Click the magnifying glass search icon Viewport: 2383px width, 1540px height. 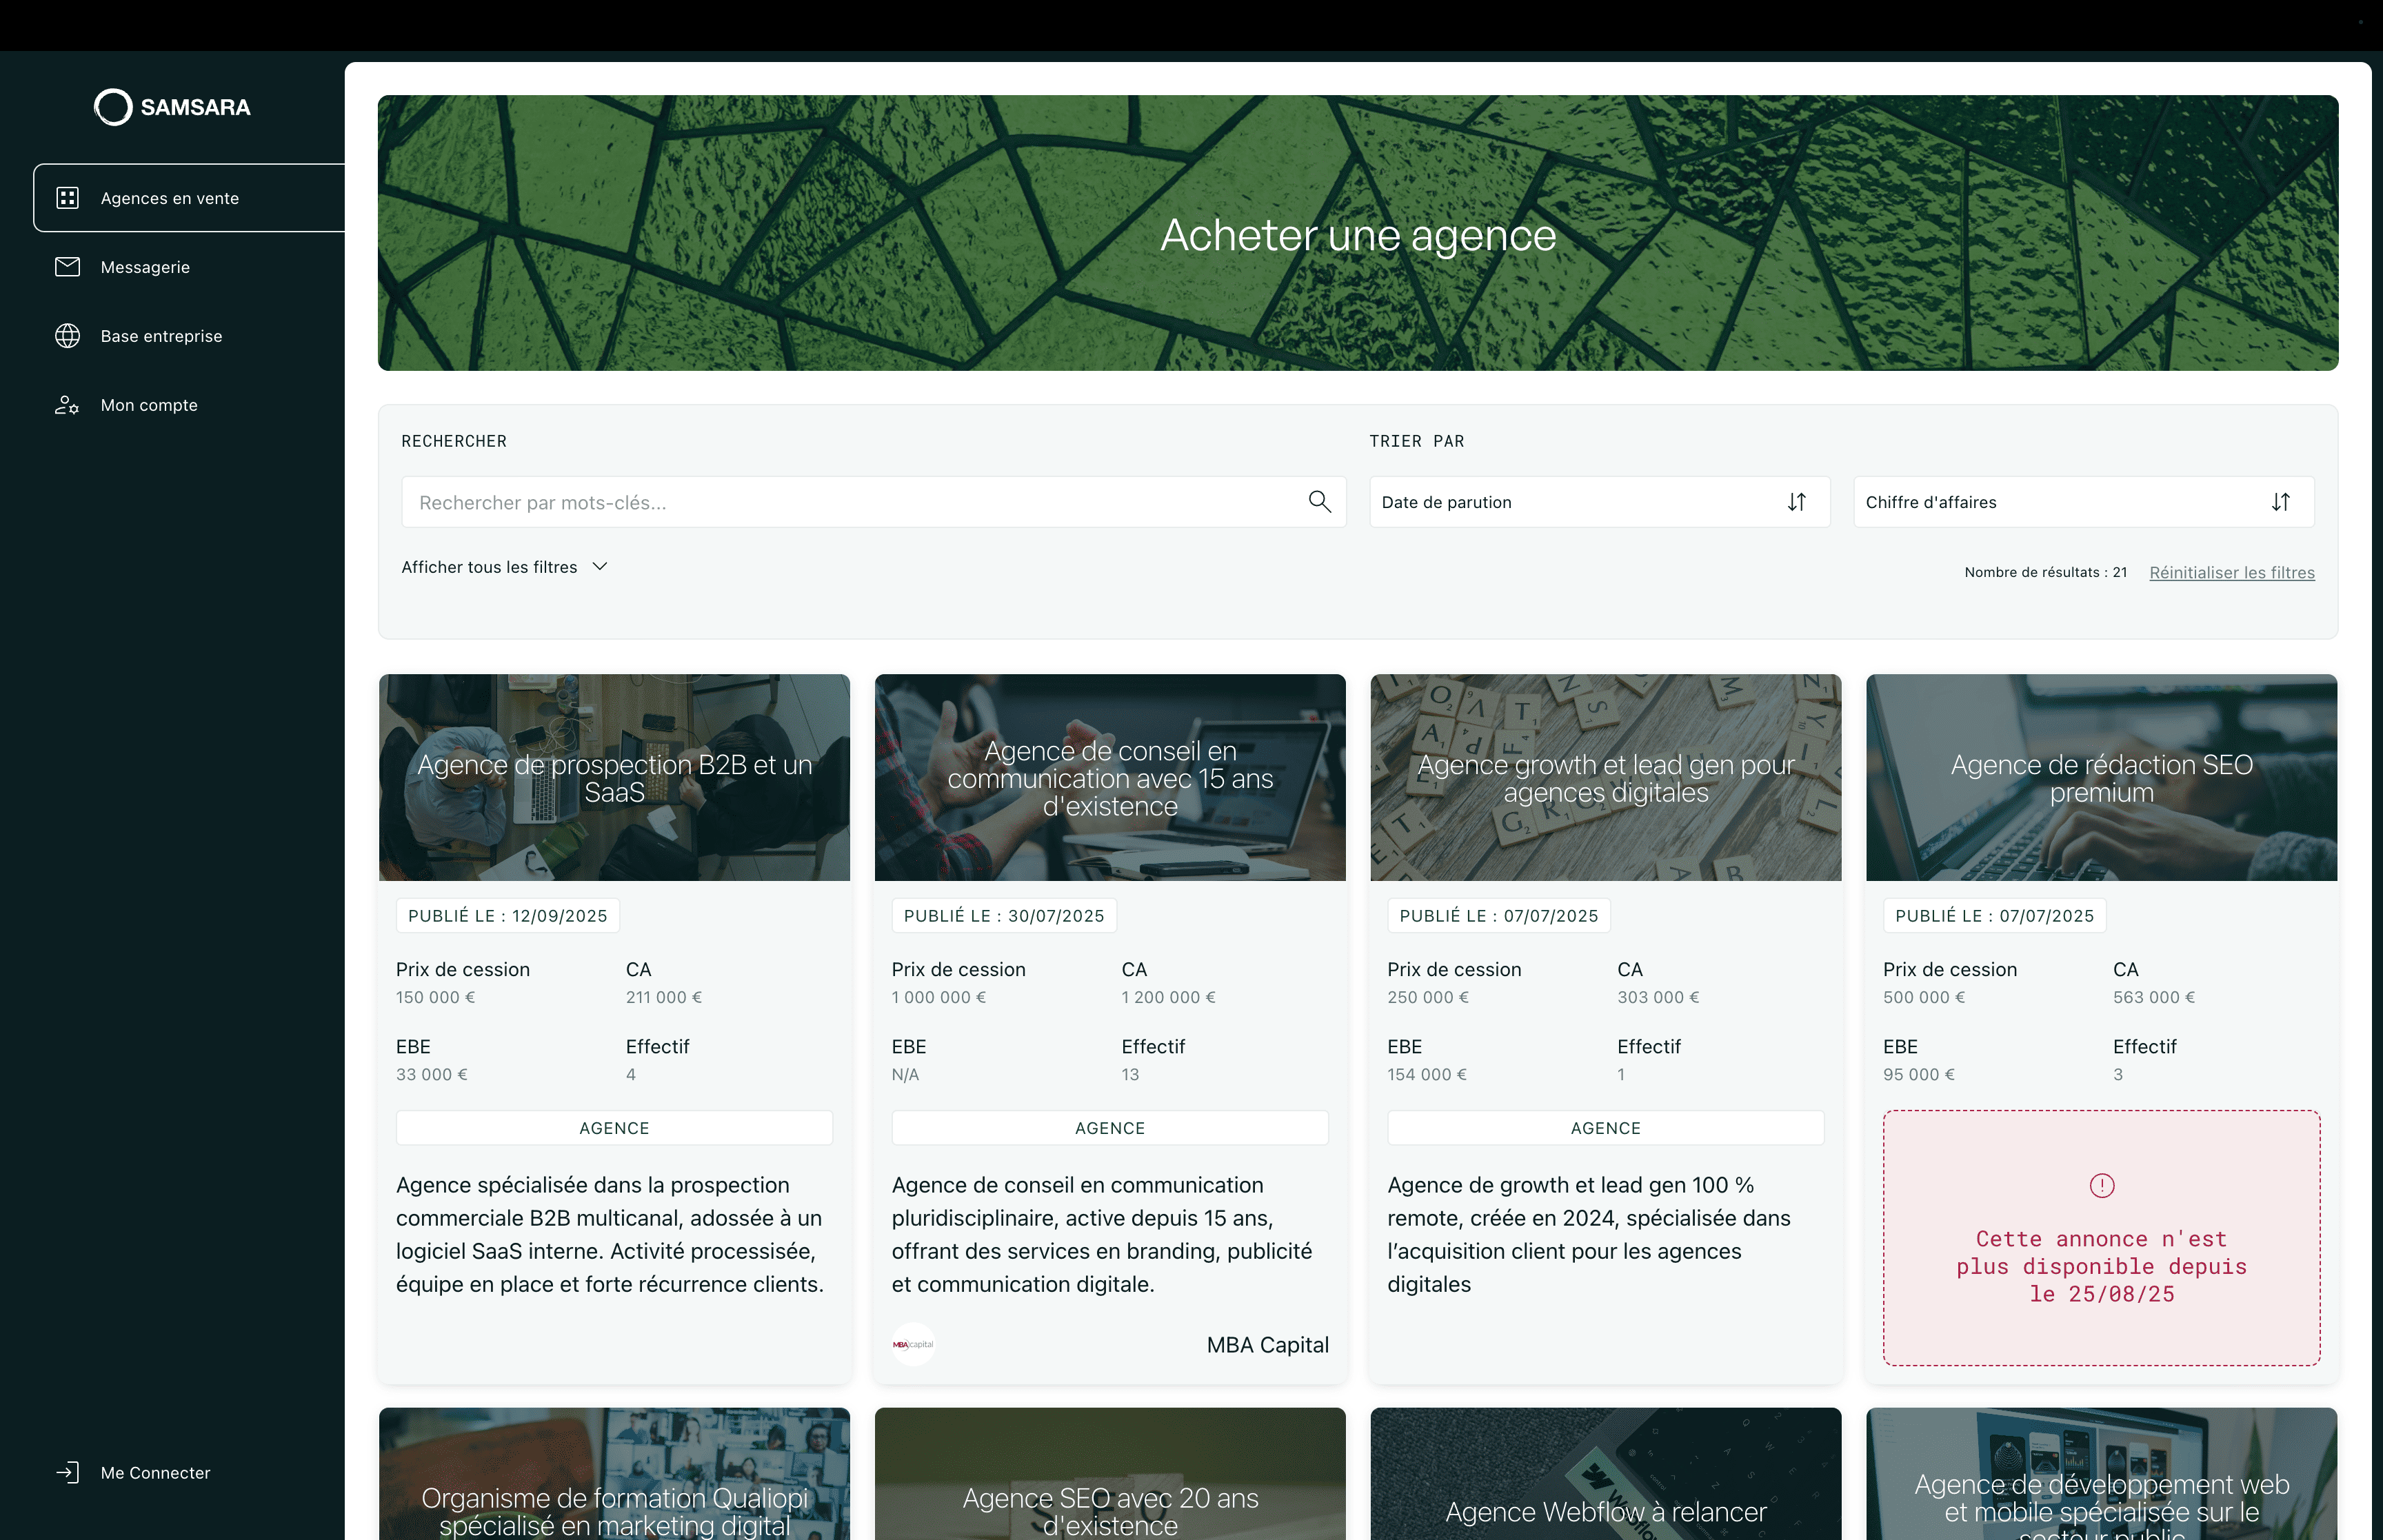click(x=1319, y=502)
